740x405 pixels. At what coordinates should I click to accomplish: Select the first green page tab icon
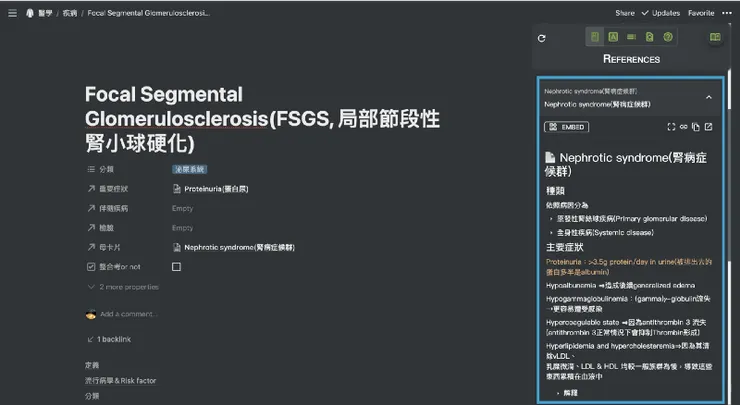pos(595,37)
